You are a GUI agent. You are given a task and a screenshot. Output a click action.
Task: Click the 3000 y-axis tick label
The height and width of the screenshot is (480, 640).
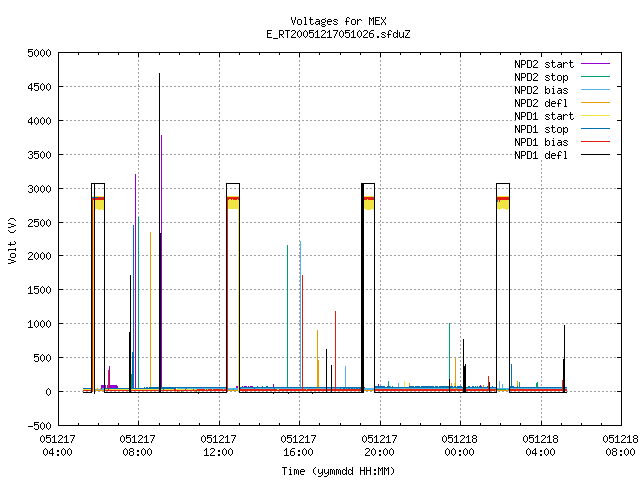(39, 189)
